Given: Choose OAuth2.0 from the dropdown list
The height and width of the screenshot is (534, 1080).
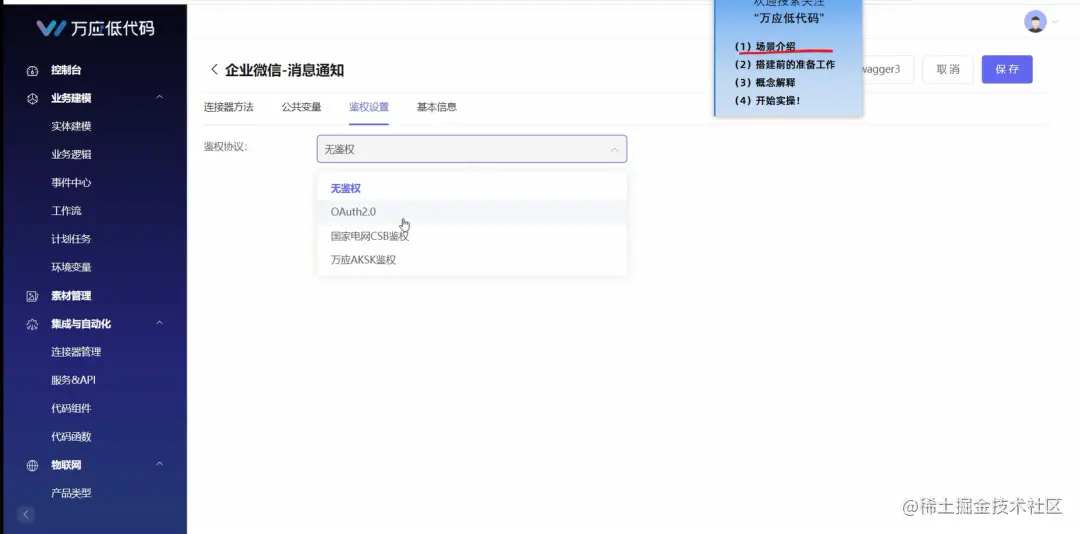Looking at the screenshot, I should [x=472, y=212].
